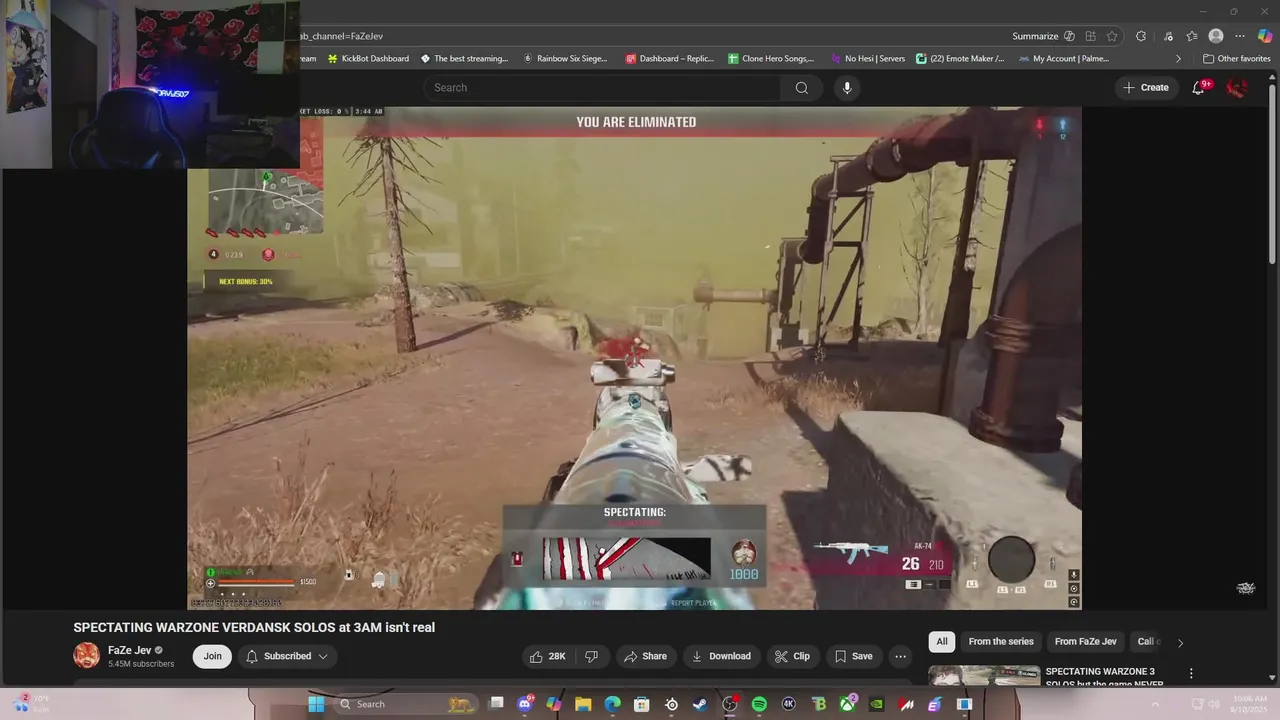The width and height of the screenshot is (1280, 720).
Task: Dislike the video with thumbs down
Action: (591, 656)
